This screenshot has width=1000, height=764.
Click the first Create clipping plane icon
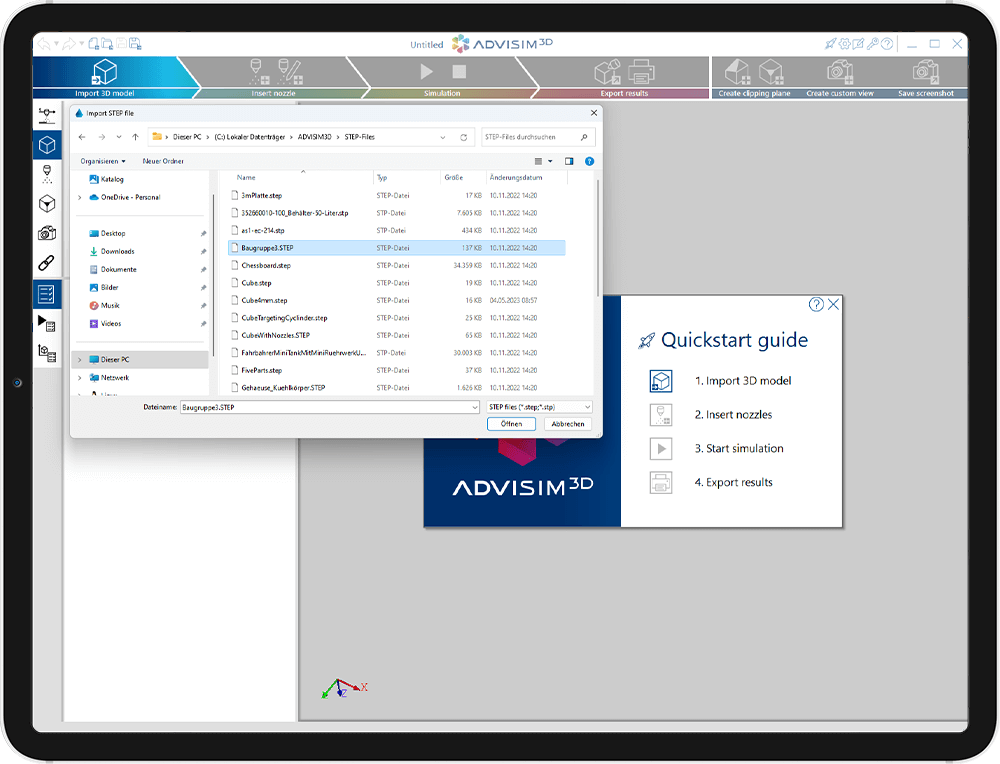[x=738, y=71]
